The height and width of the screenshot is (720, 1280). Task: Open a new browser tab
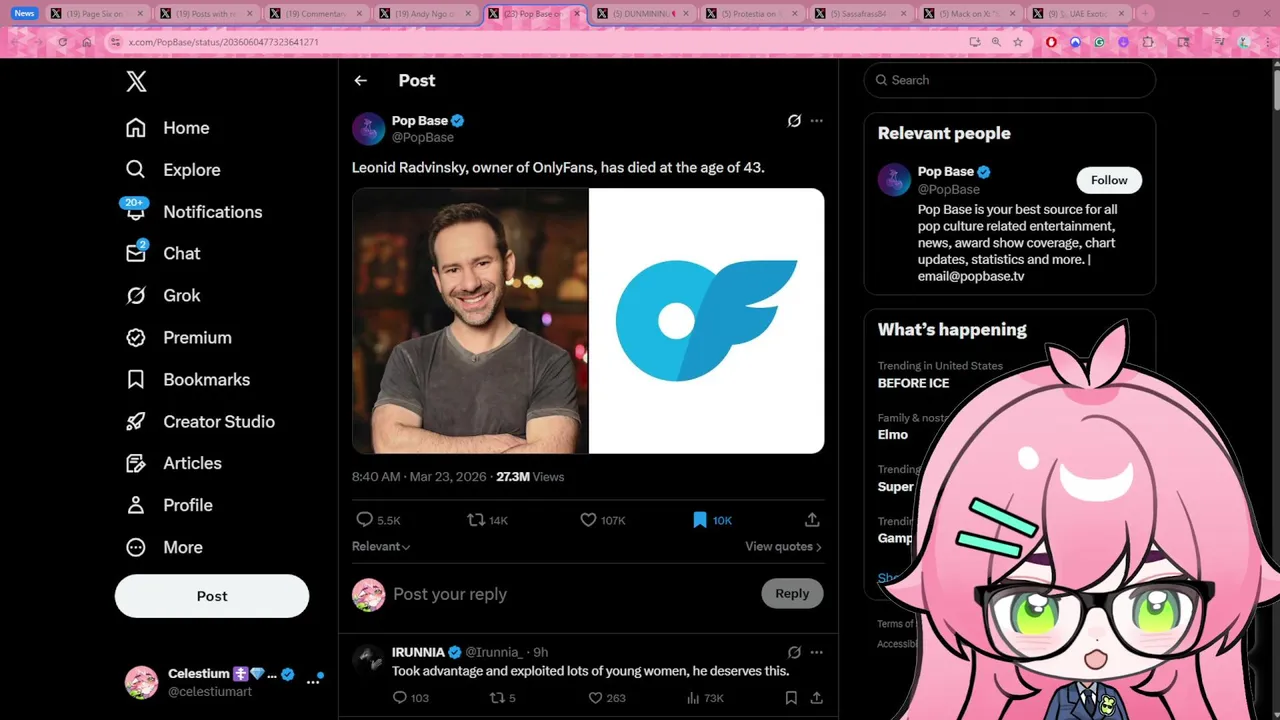coord(1145,14)
